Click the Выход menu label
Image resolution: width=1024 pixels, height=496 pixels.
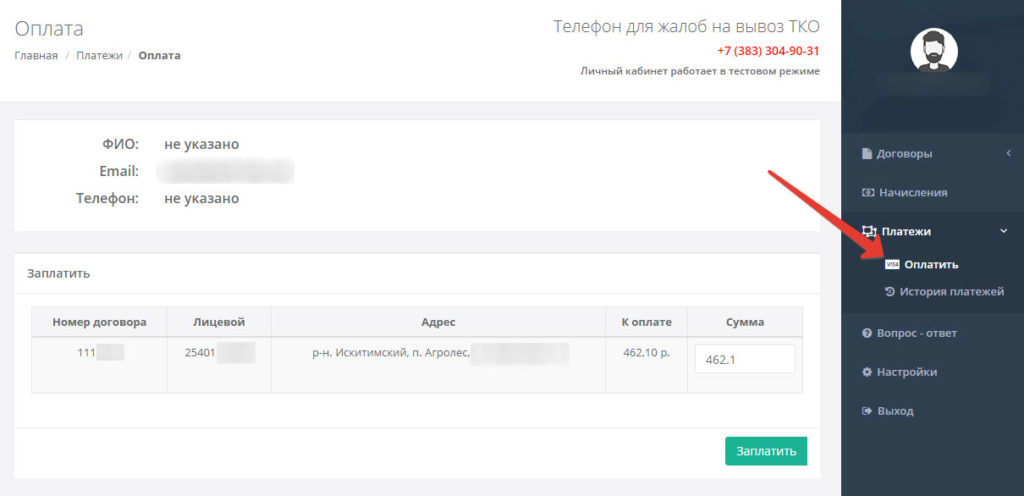tap(895, 411)
